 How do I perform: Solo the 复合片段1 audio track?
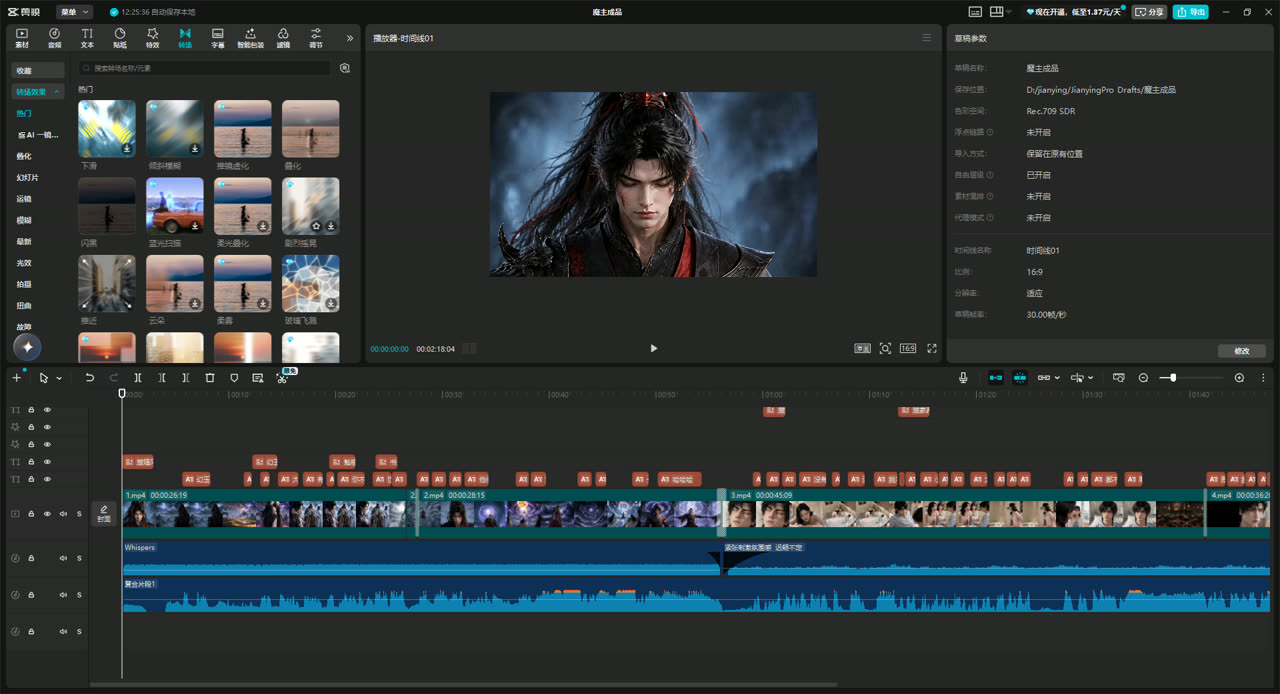click(79, 595)
